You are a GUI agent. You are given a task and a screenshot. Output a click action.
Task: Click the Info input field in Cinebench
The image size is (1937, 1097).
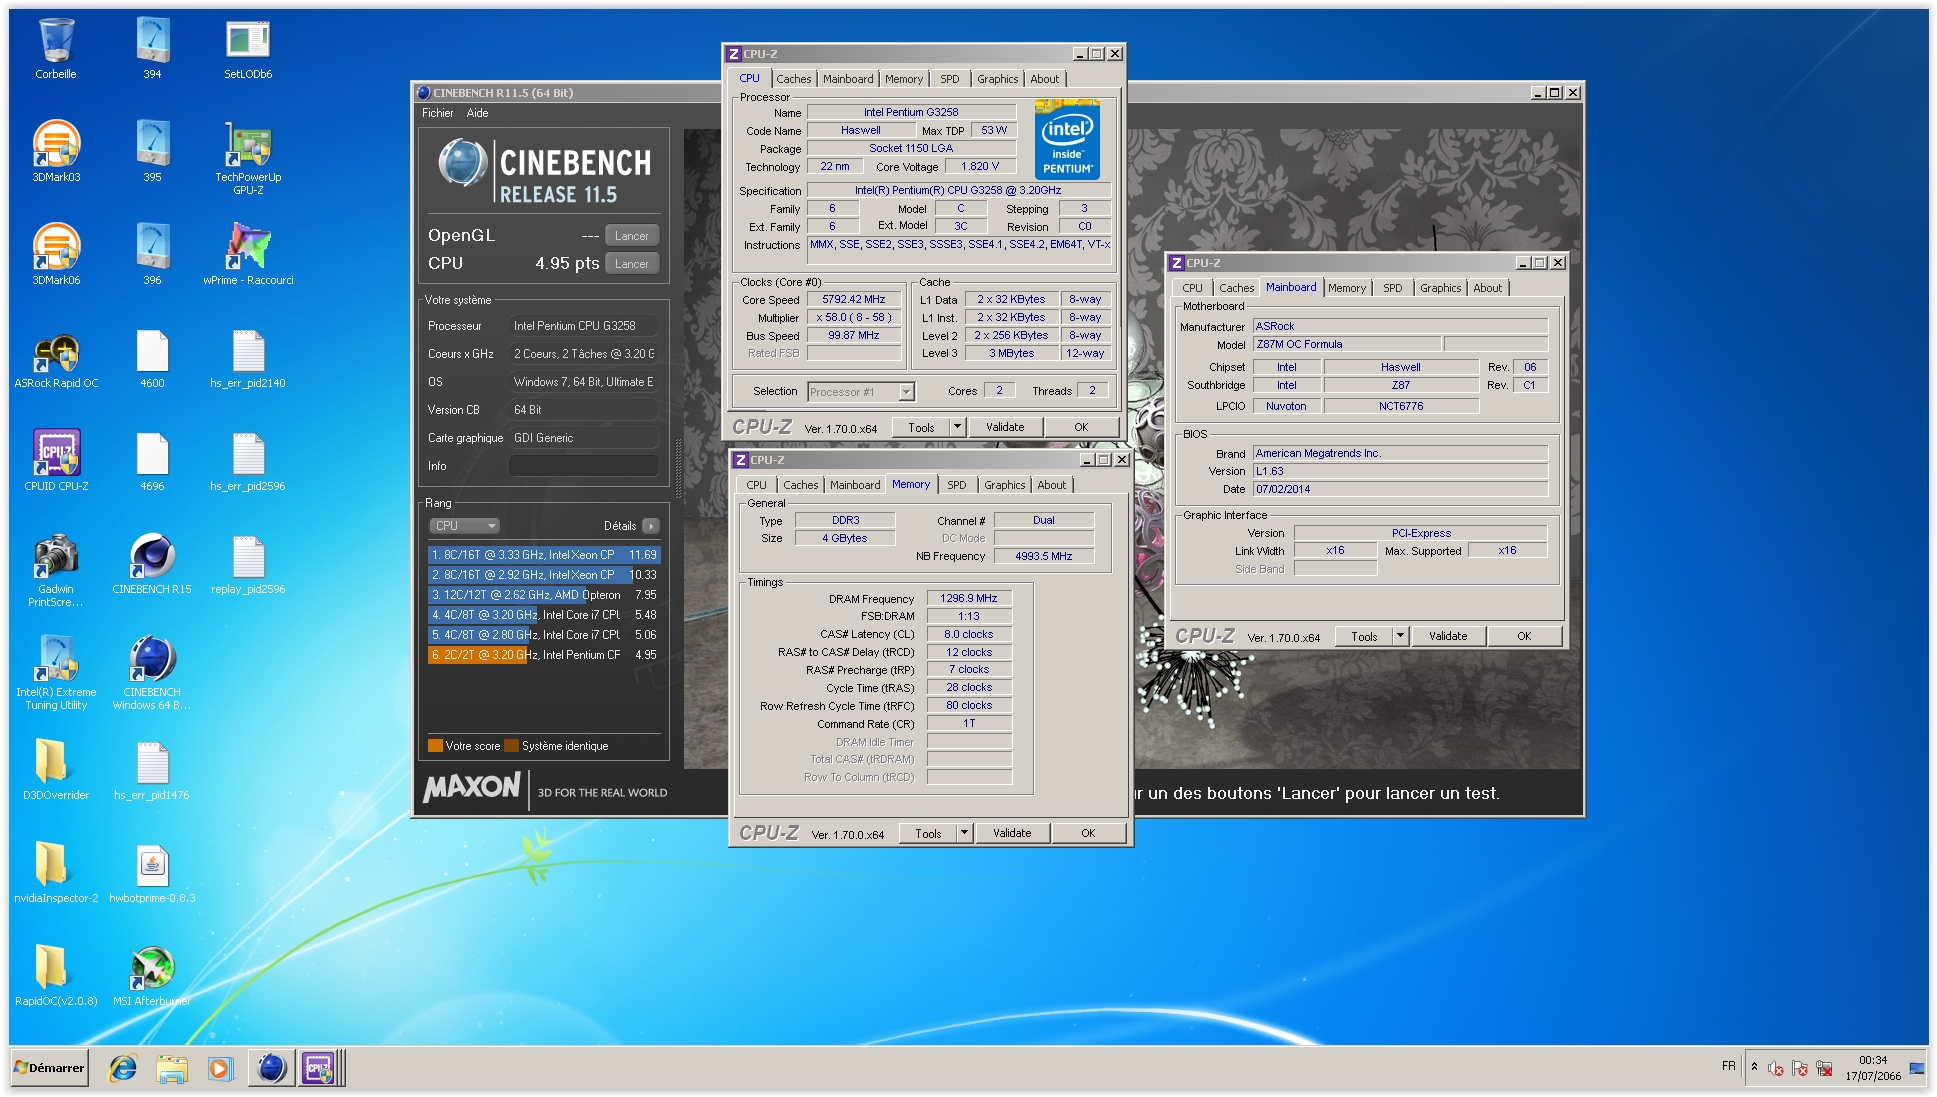tap(583, 466)
